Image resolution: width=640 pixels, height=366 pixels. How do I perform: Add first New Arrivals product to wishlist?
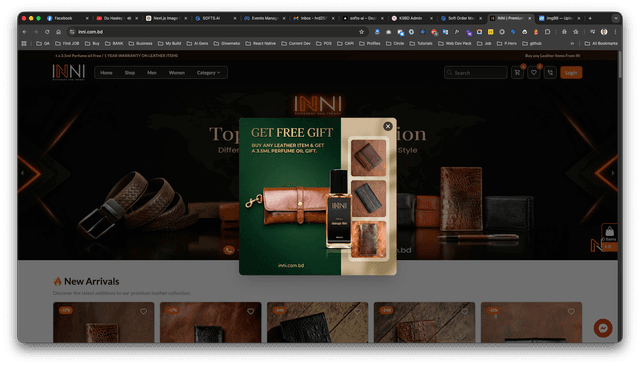coord(144,311)
